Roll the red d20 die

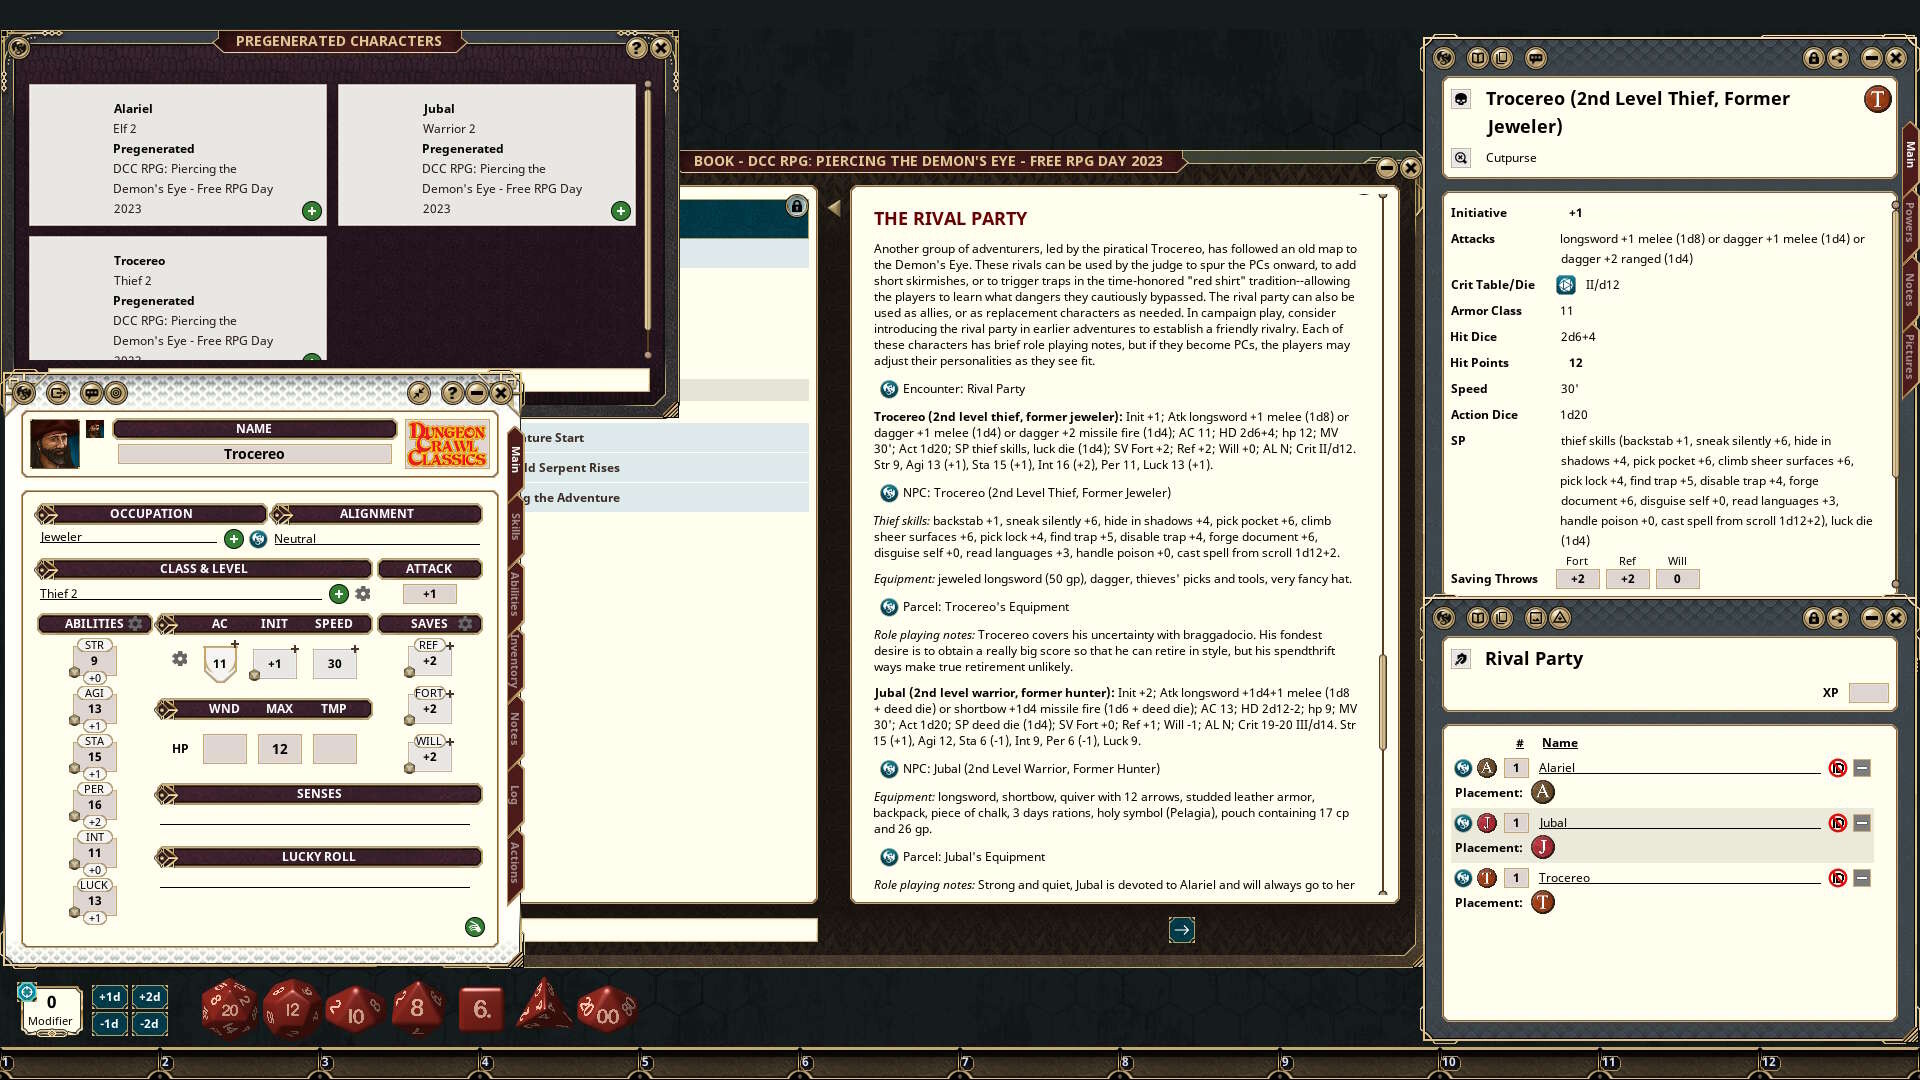229,1008
